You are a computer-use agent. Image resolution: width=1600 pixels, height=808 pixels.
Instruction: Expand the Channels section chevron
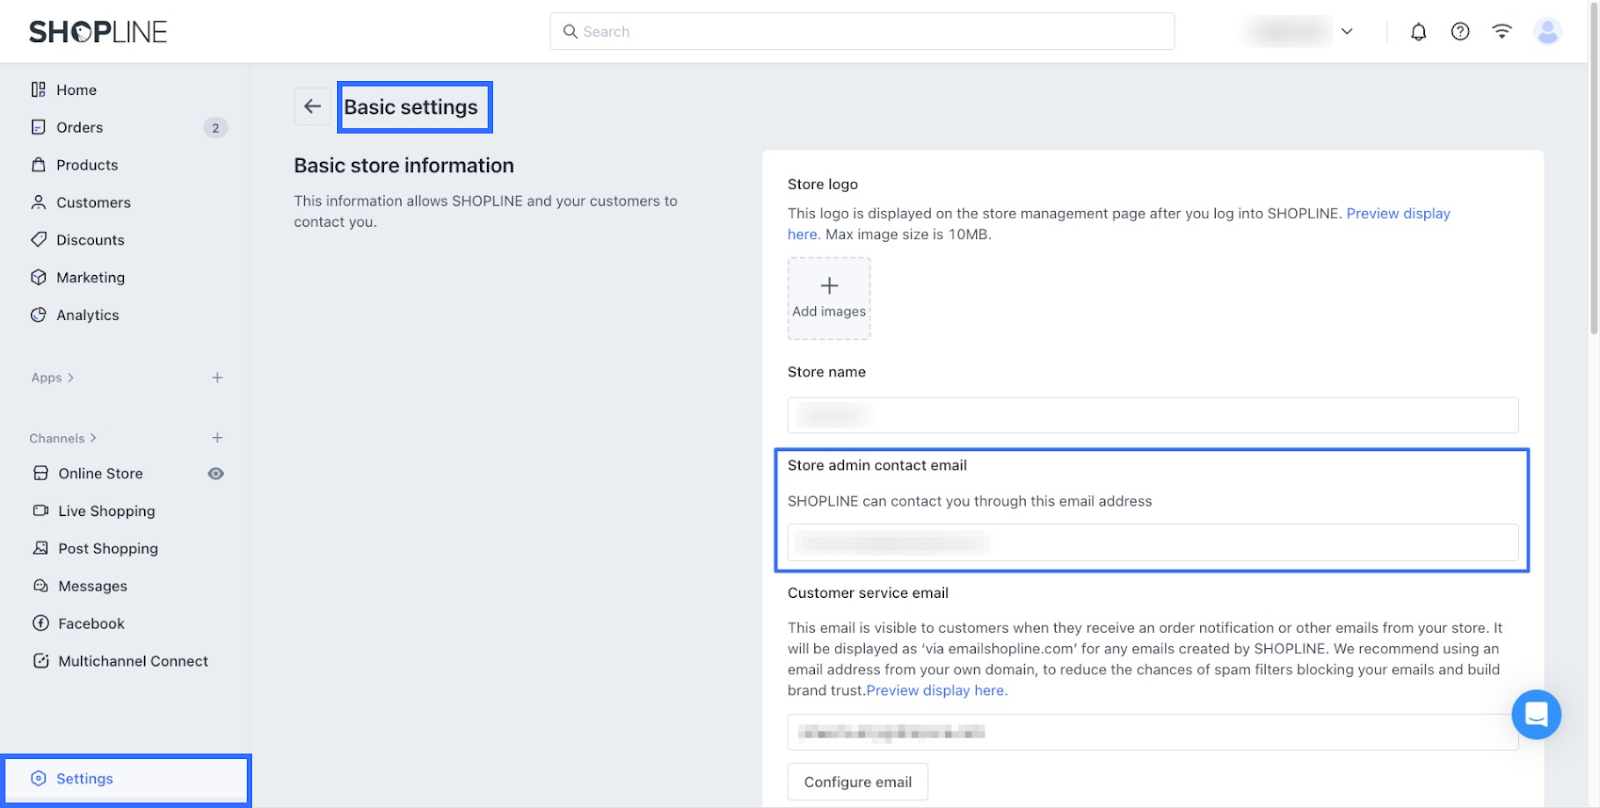pyautogui.click(x=93, y=438)
